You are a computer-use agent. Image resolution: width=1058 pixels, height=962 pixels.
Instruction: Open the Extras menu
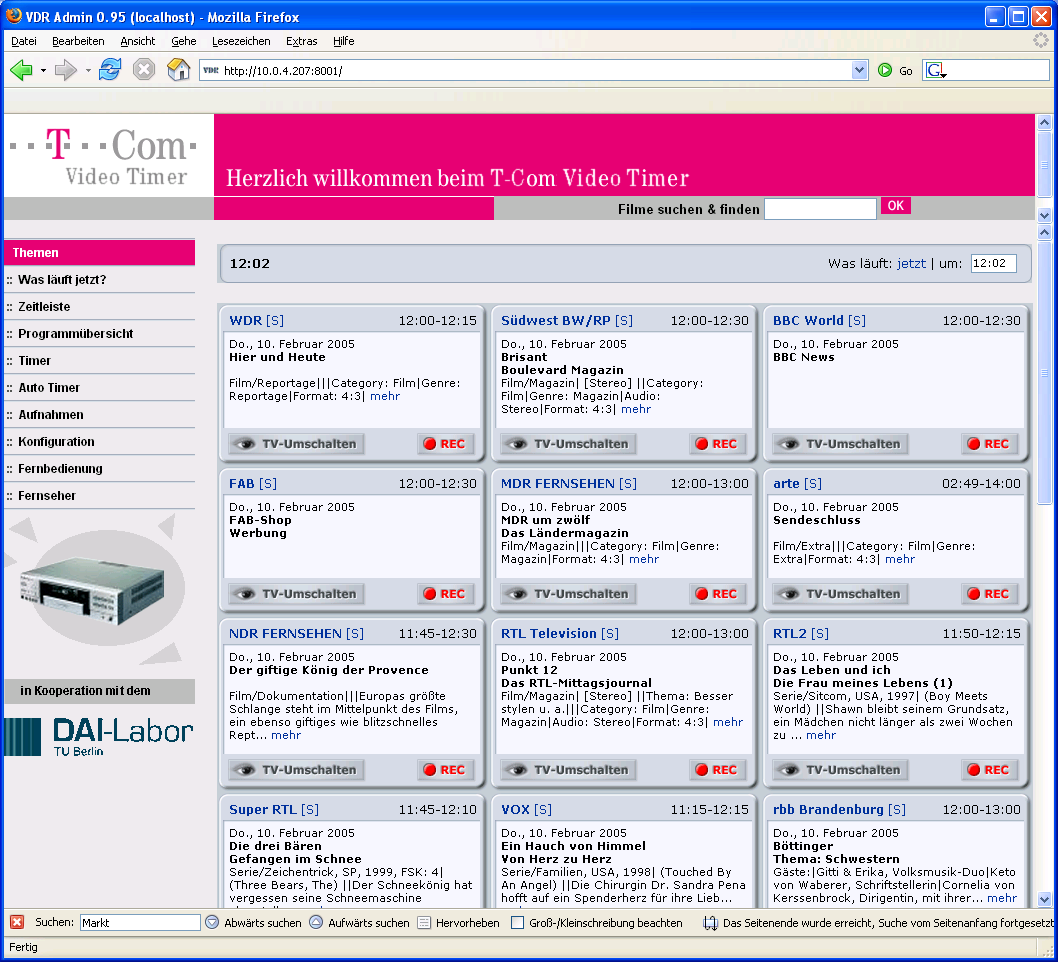(302, 41)
